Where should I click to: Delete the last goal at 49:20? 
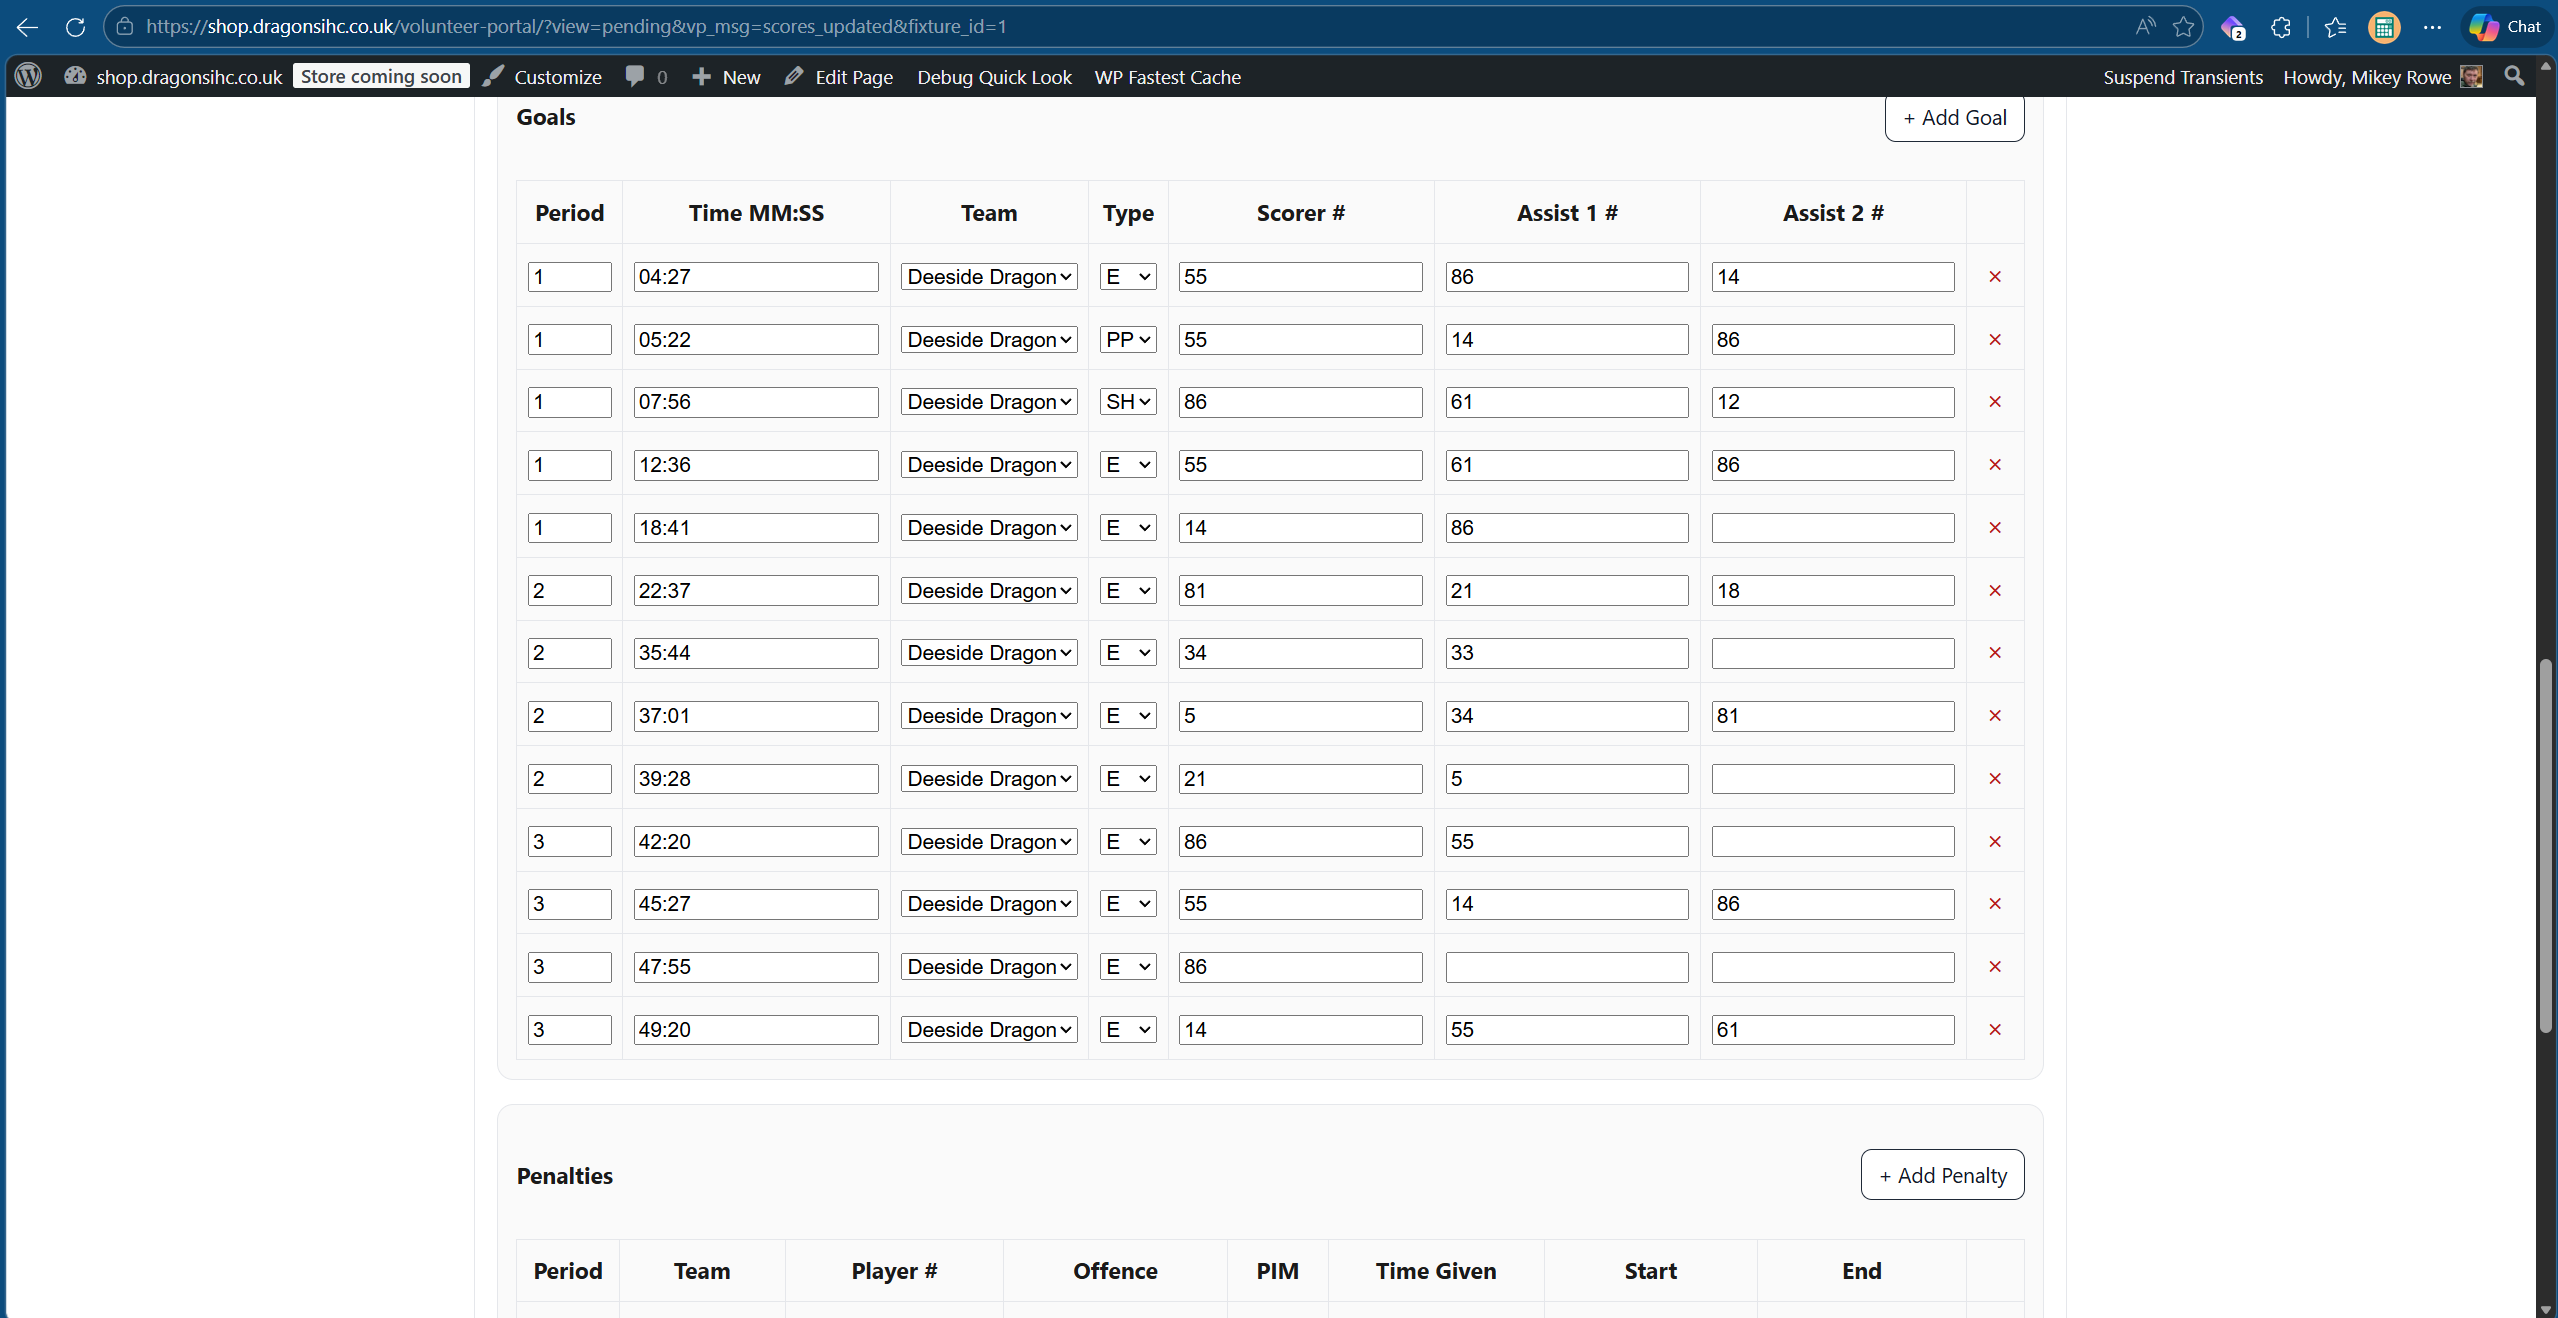coord(1993,1029)
